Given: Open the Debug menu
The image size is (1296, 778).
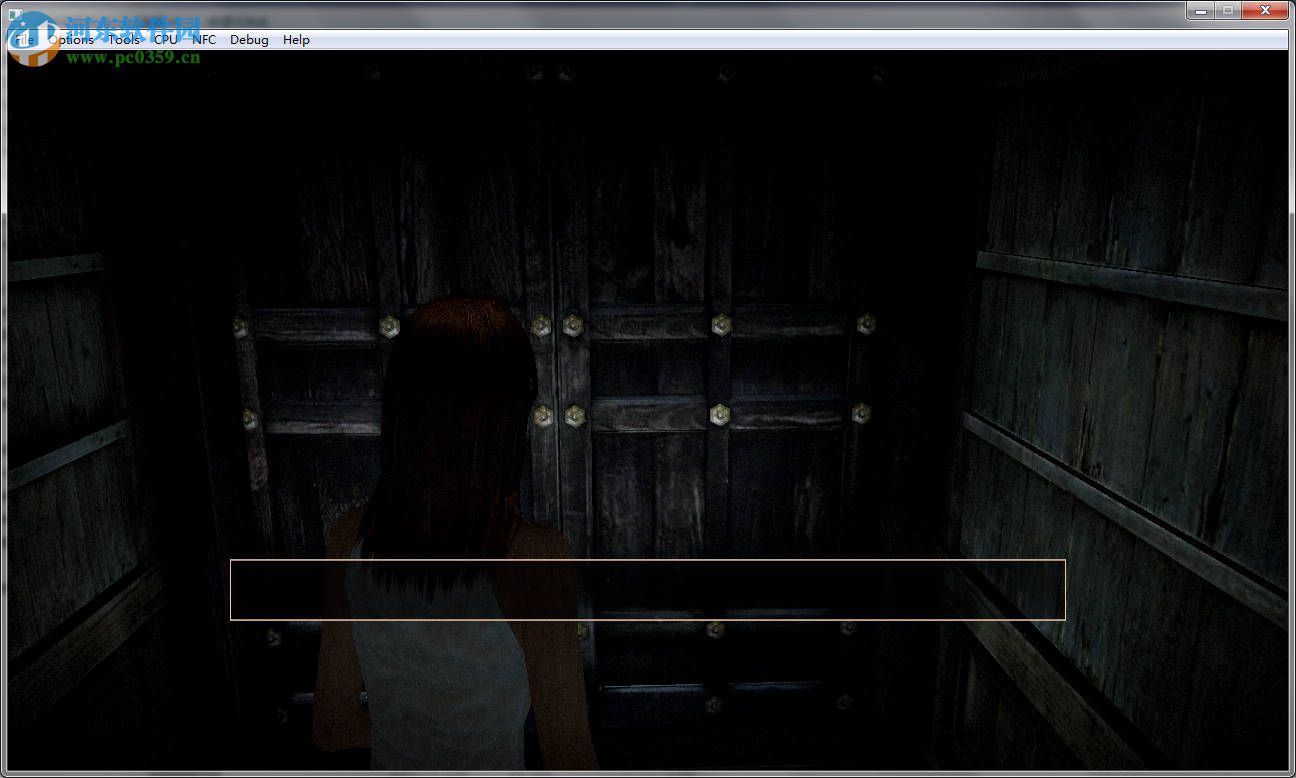Looking at the screenshot, I should click(x=249, y=40).
